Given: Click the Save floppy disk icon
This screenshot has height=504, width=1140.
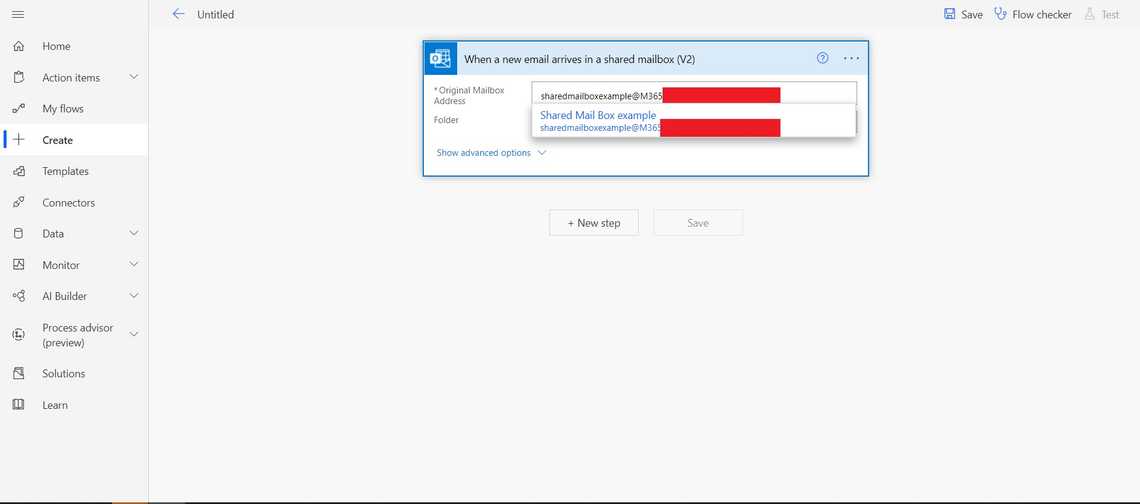Looking at the screenshot, I should click(x=950, y=14).
